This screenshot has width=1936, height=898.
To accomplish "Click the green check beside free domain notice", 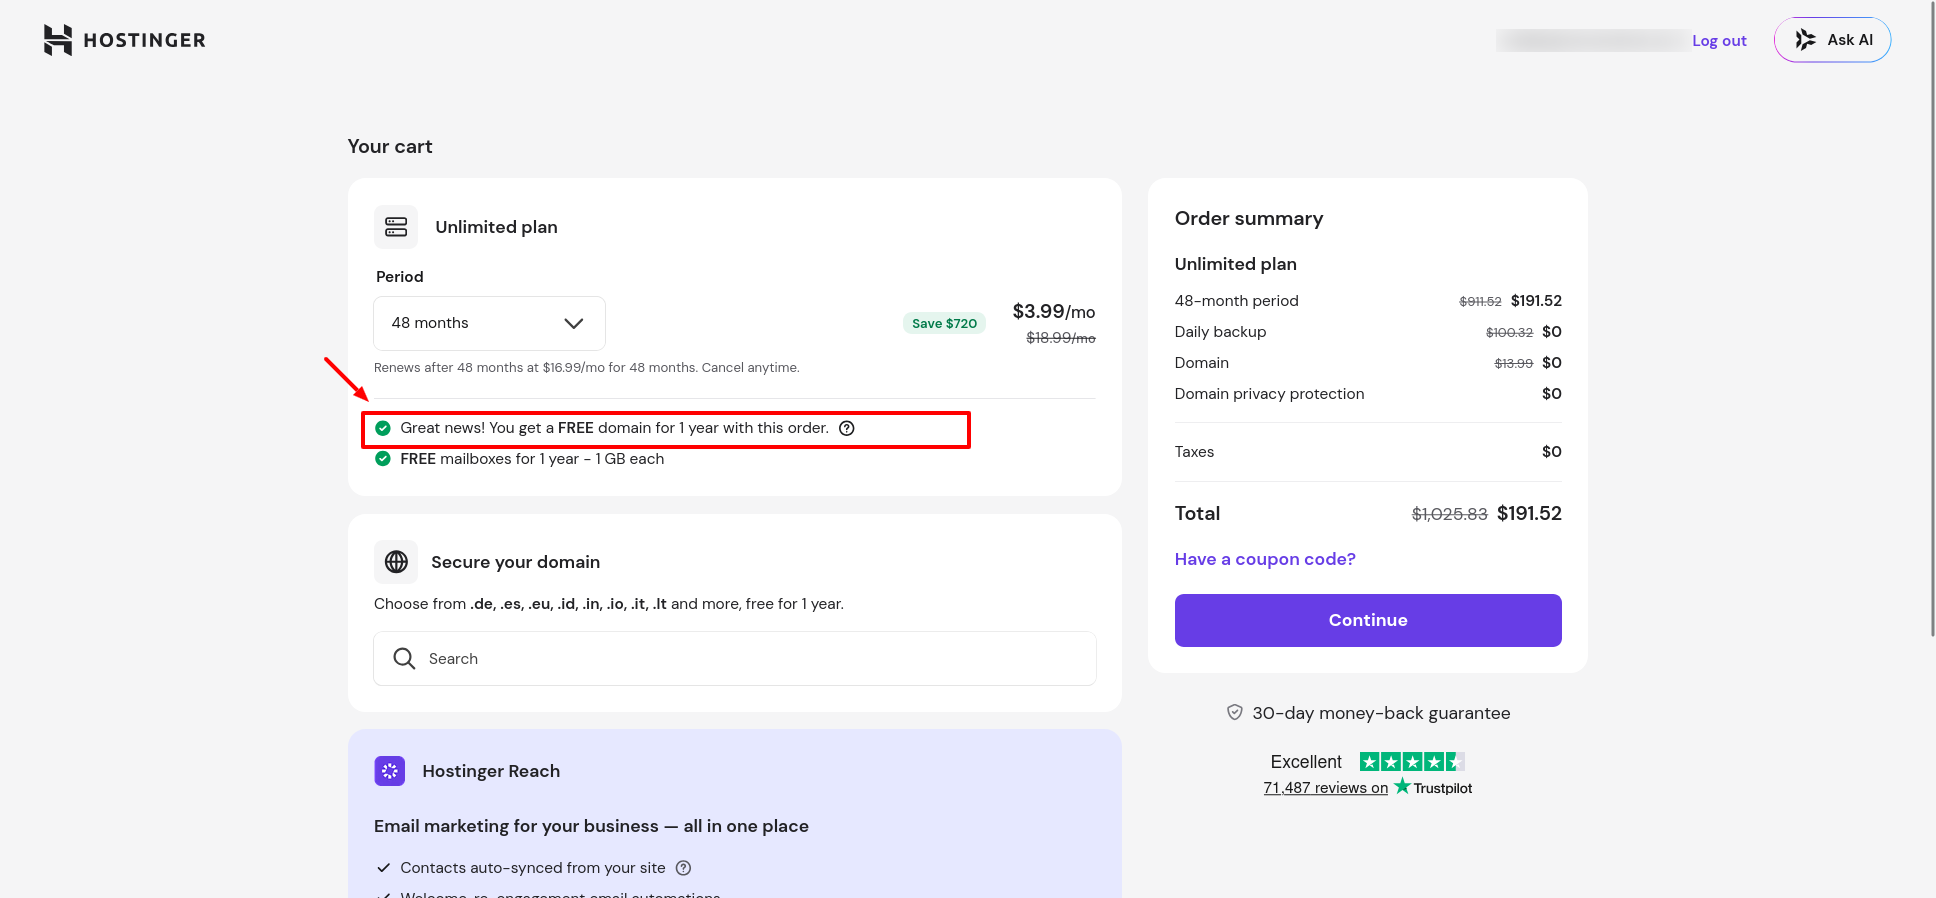I will pyautogui.click(x=383, y=428).
